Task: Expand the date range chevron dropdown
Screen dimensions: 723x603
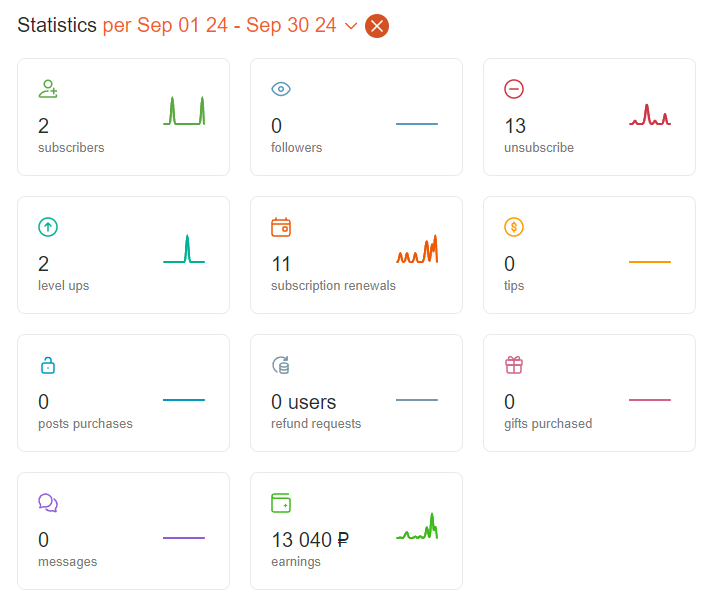Action: click(351, 26)
